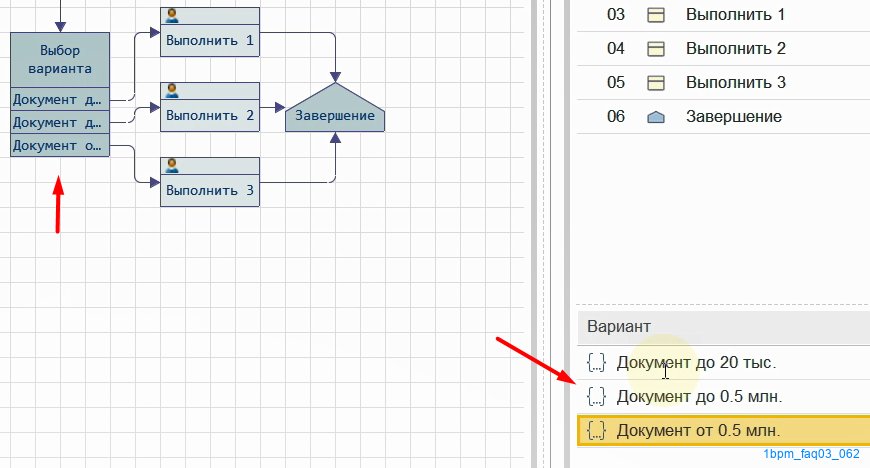870x468 pixels.
Task: Click the braces icon beside Документ до 20 тыс.
Action: (x=596, y=363)
